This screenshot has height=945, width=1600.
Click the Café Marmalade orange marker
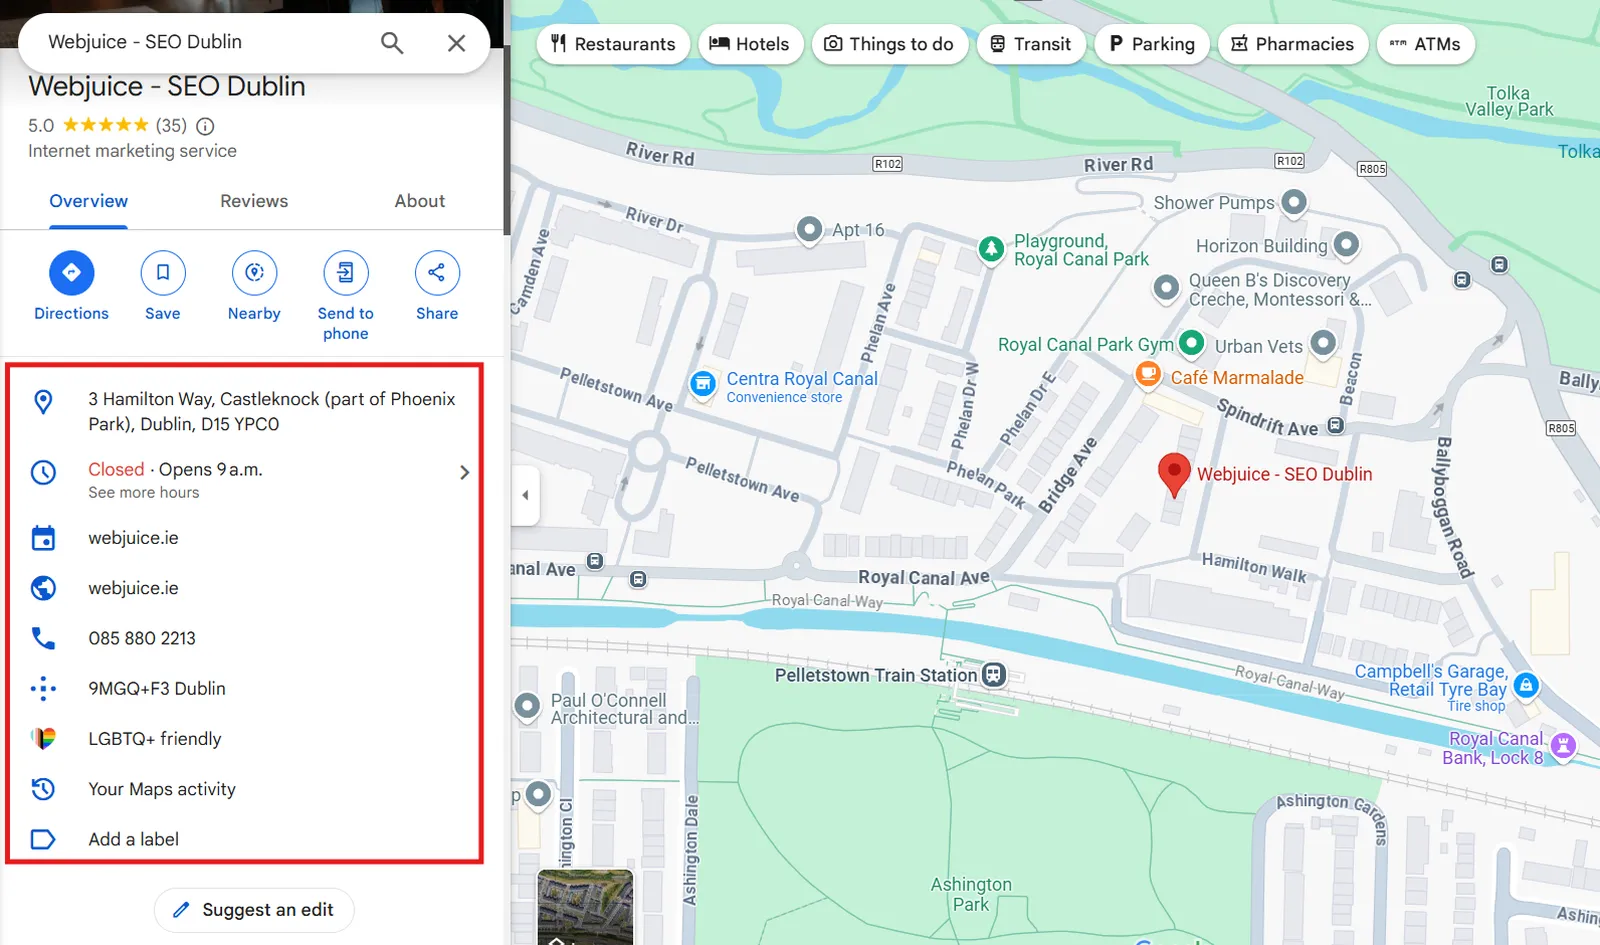click(x=1148, y=375)
